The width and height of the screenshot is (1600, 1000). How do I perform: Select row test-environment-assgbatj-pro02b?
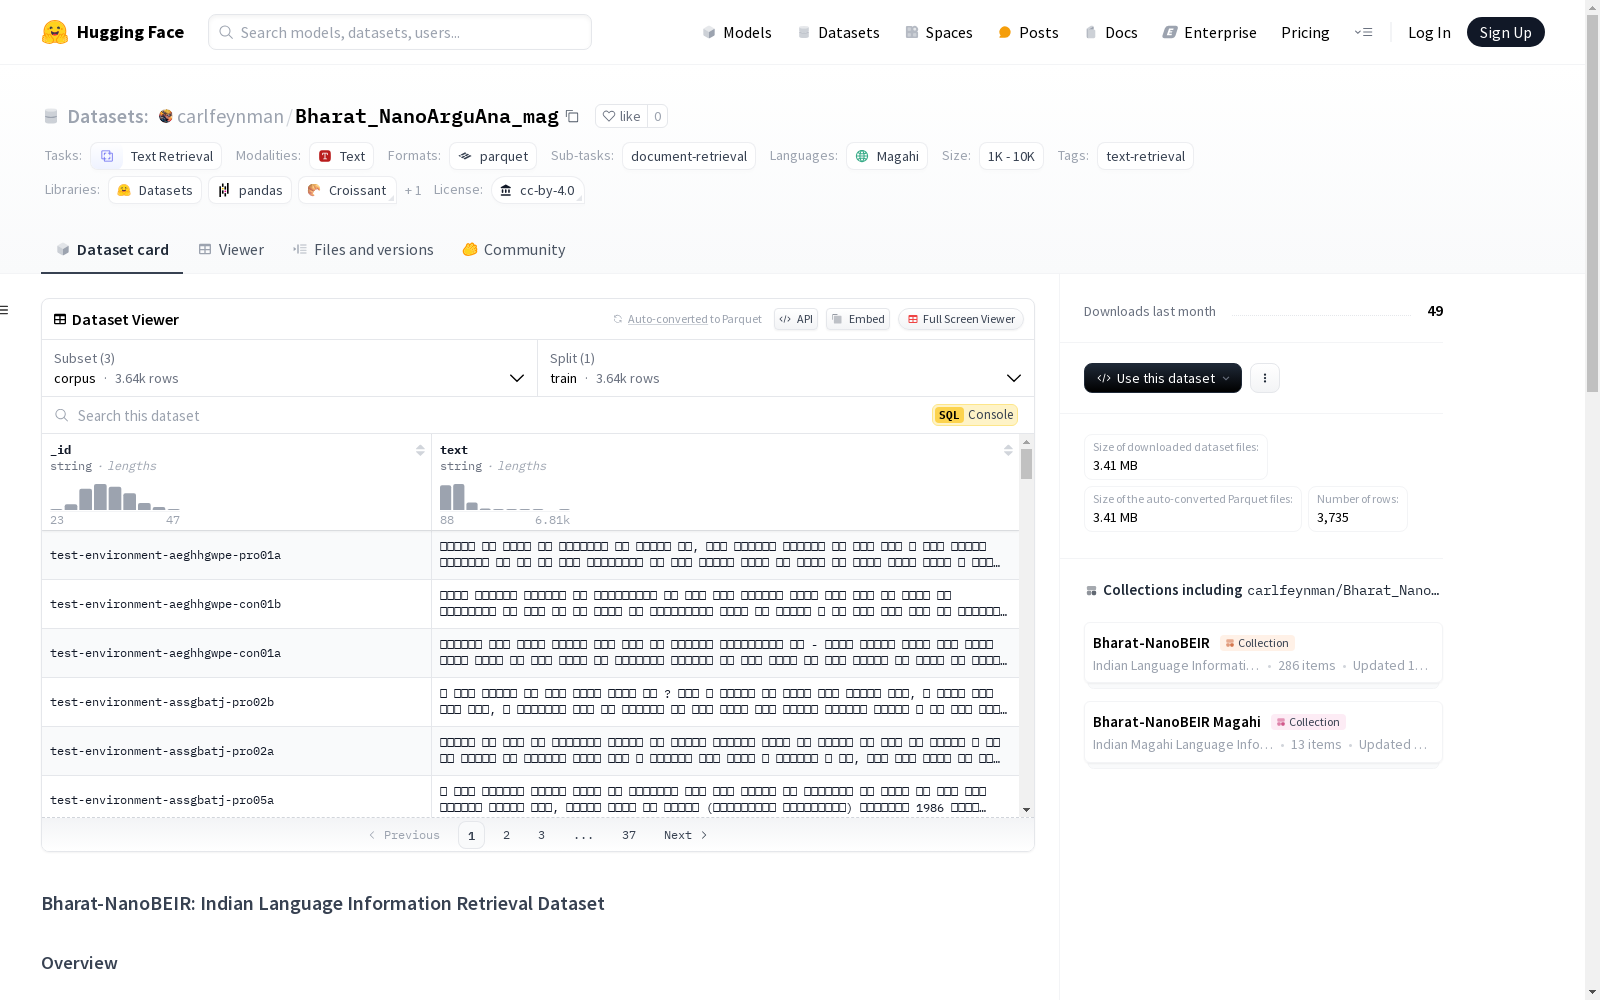click(x=530, y=702)
